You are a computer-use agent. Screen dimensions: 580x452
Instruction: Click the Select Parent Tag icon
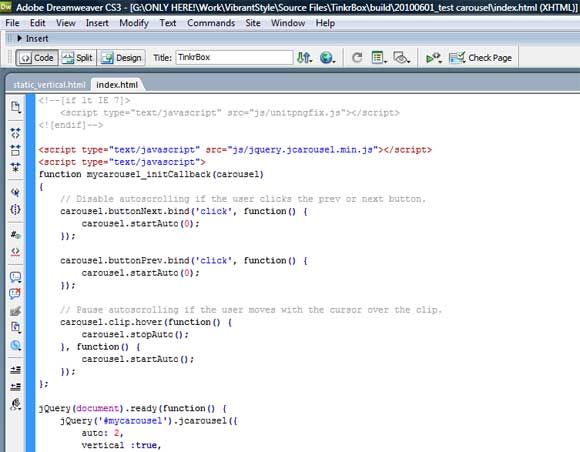[x=15, y=192]
